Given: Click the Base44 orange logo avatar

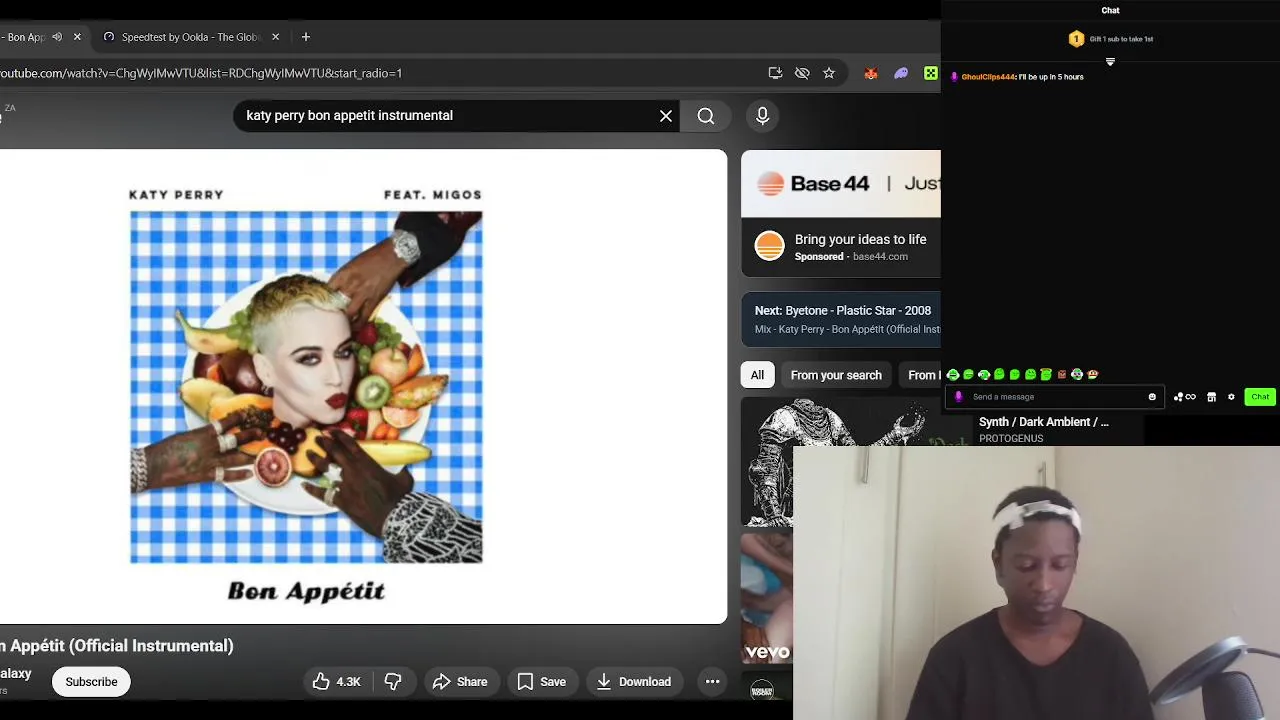Looking at the screenshot, I should click(770, 246).
